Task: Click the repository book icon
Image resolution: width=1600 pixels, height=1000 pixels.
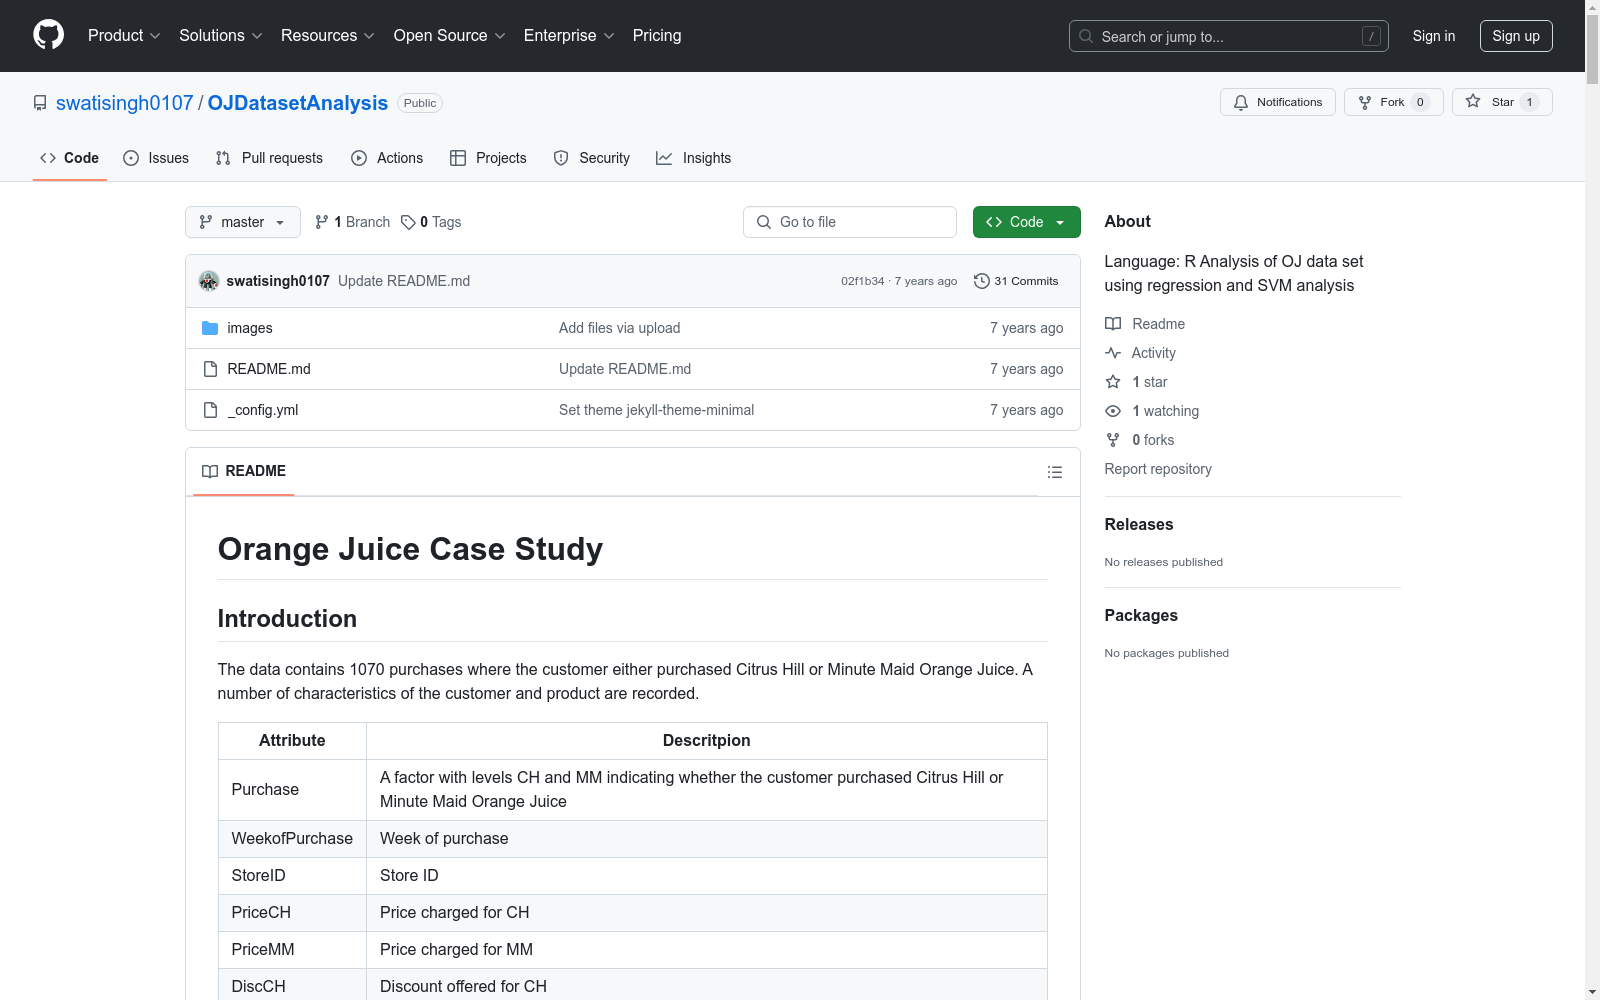Action: 40,103
